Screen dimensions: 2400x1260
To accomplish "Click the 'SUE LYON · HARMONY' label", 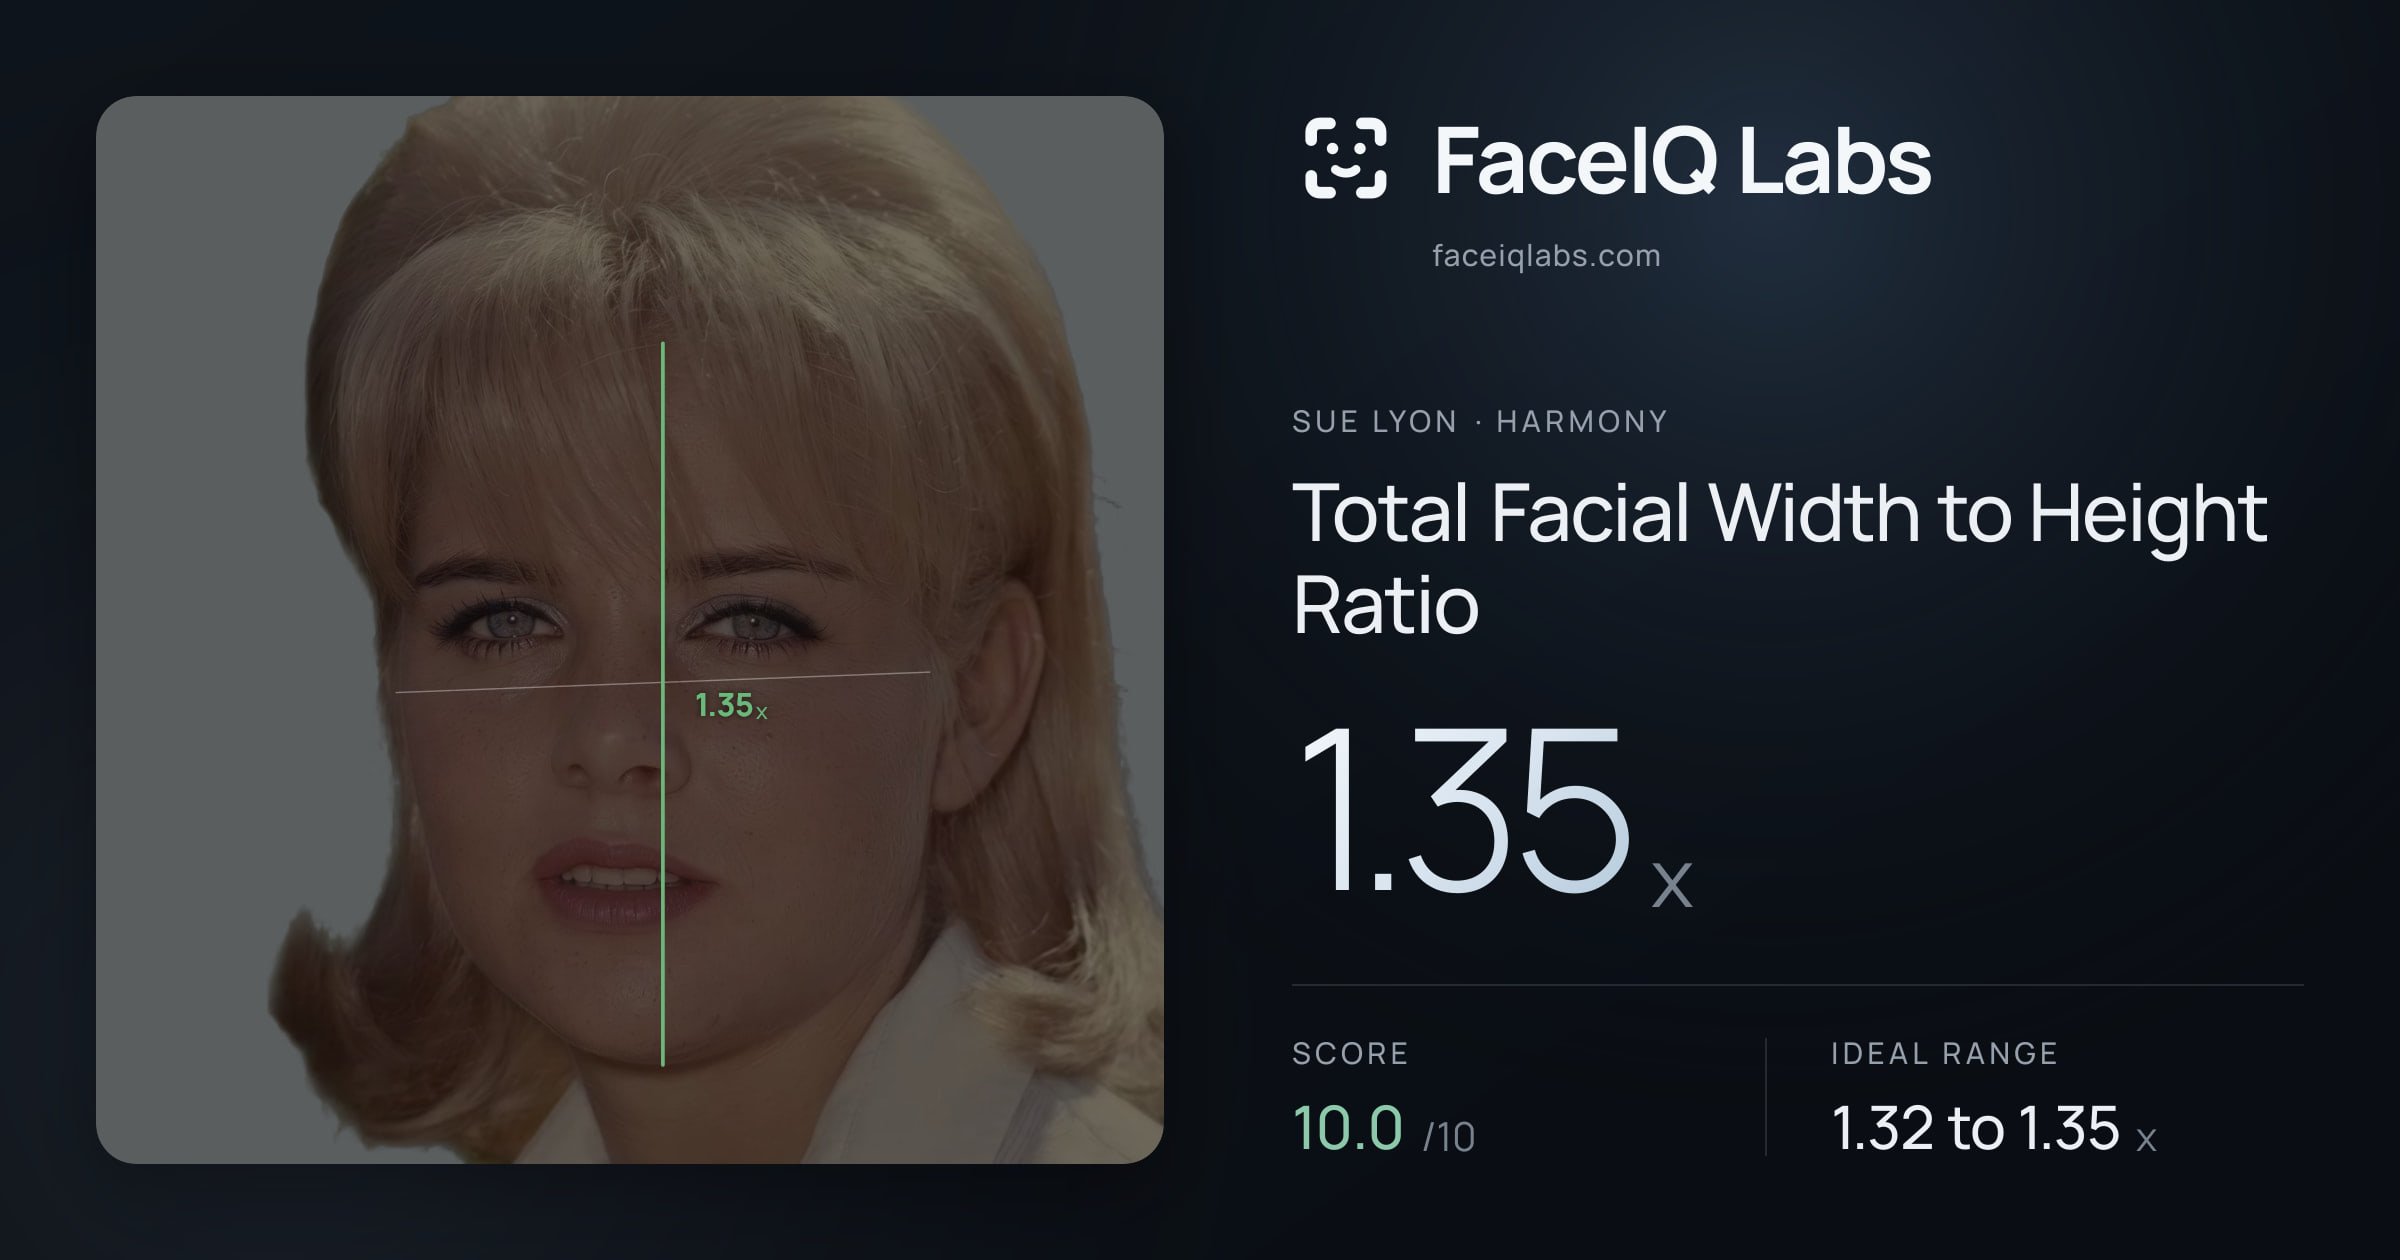I will coord(1479,422).
